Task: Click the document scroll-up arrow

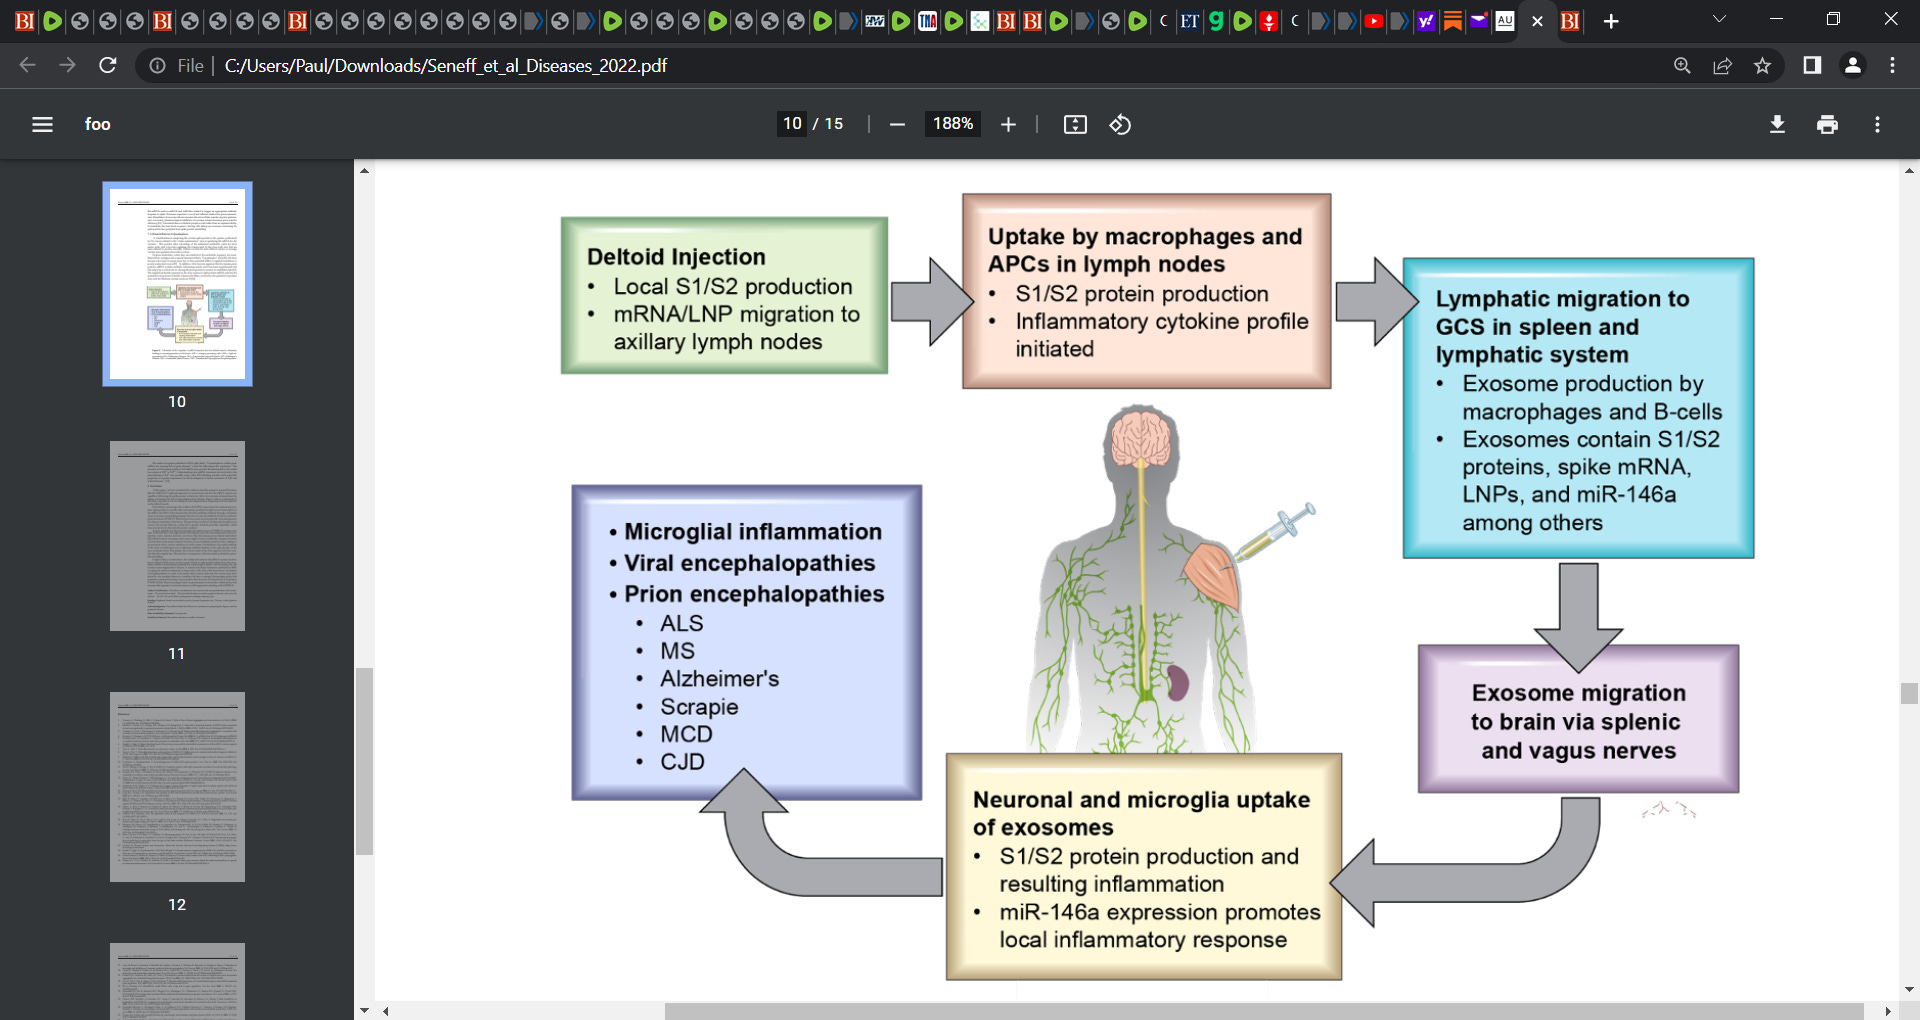Action: click(1909, 171)
